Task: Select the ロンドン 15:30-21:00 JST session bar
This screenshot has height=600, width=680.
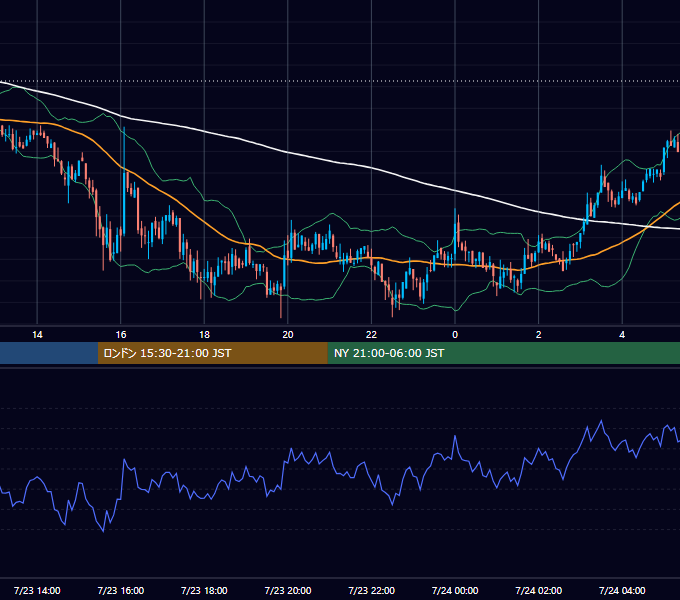Action: [x=212, y=353]
